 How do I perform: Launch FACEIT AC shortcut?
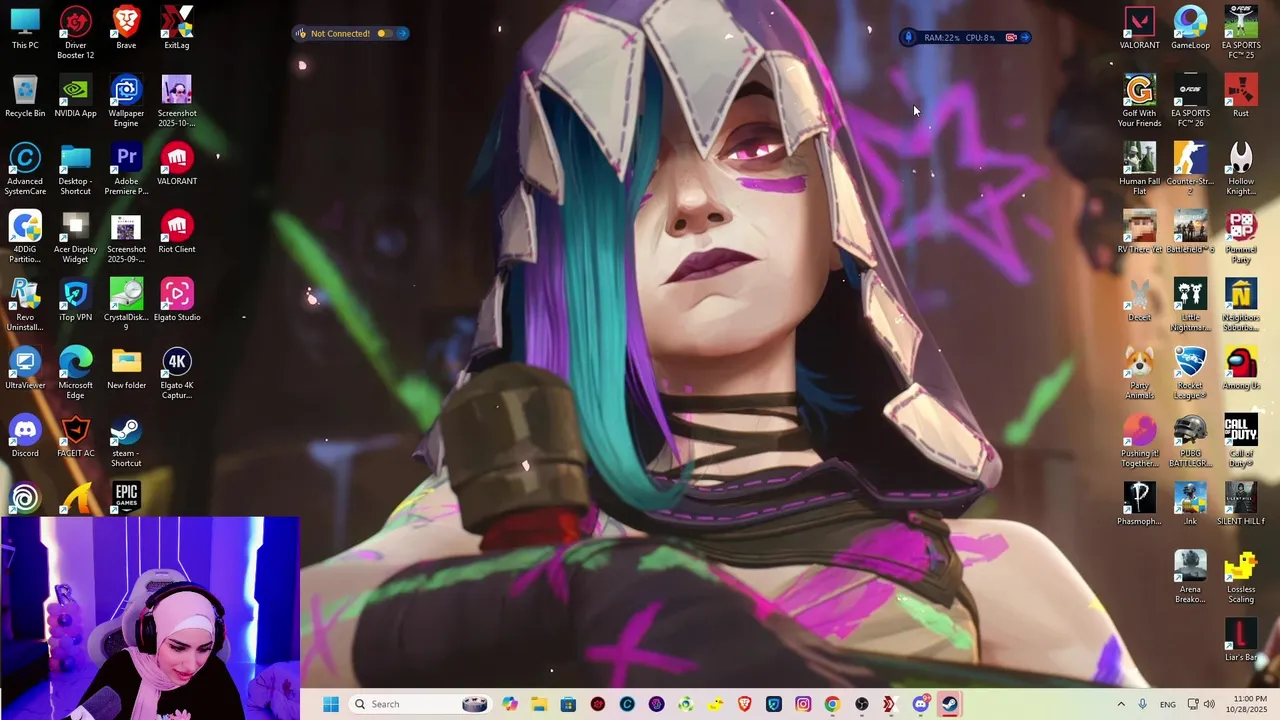(x=76, y=436)
